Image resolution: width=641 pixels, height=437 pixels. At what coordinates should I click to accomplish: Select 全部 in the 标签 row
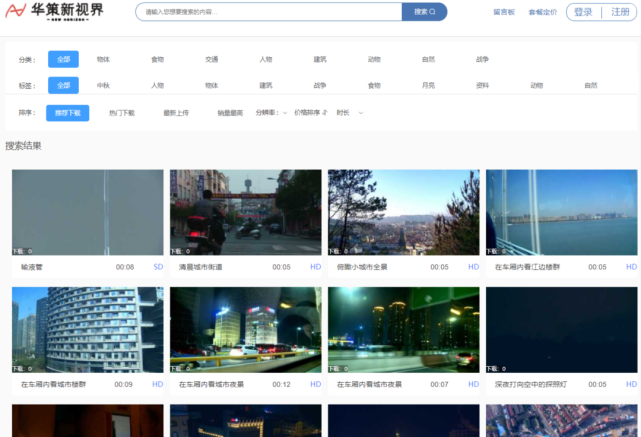click(x=63, y=85)
